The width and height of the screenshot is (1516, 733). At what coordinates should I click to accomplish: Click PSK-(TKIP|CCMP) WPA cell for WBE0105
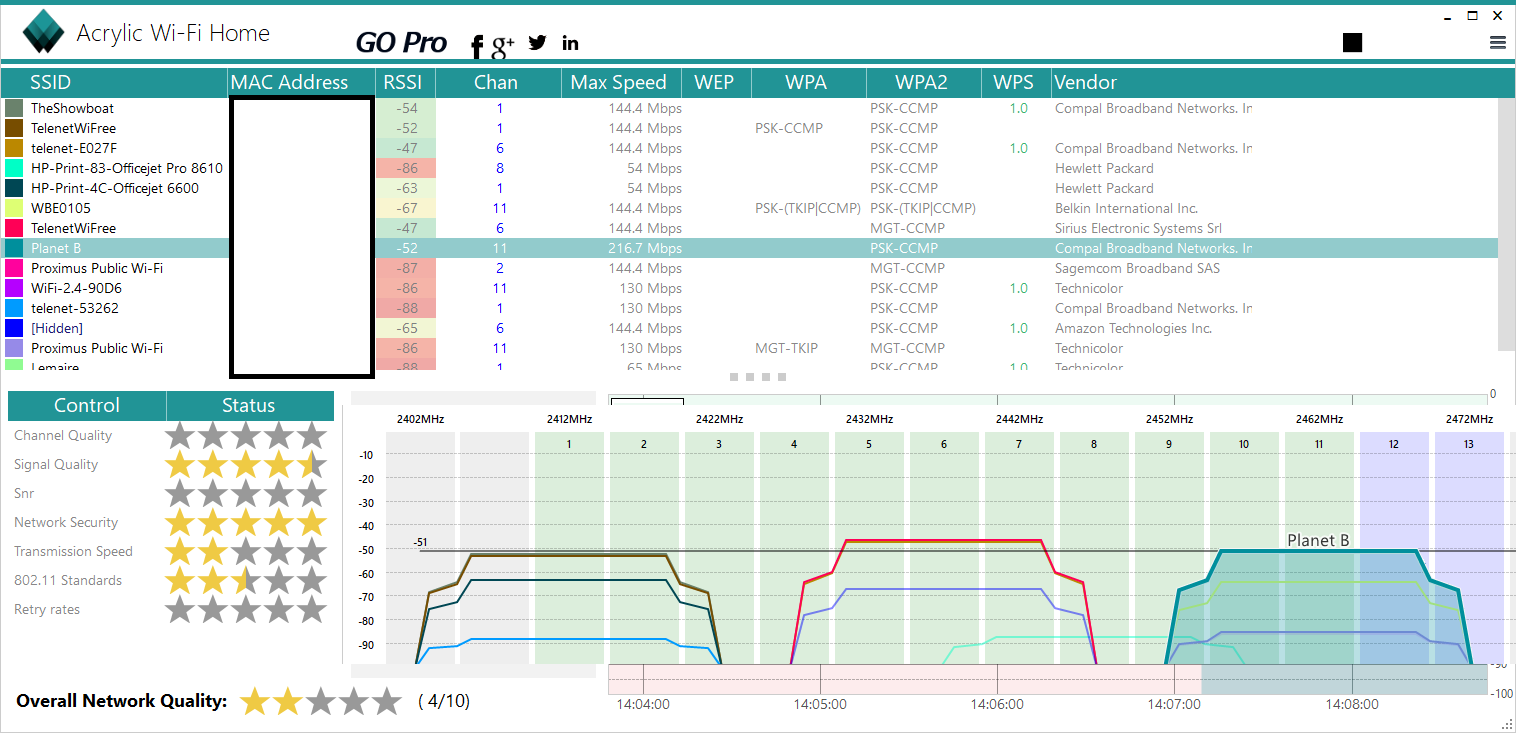(x=808, y=208)
